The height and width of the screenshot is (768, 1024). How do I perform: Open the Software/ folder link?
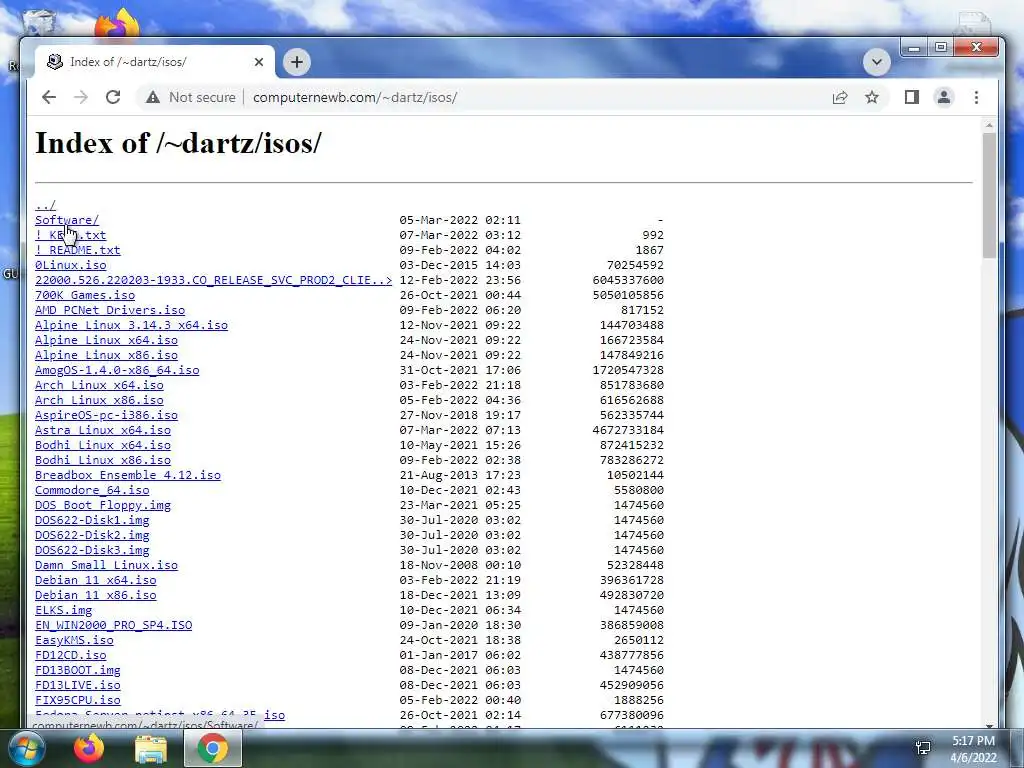coord(67,220)
